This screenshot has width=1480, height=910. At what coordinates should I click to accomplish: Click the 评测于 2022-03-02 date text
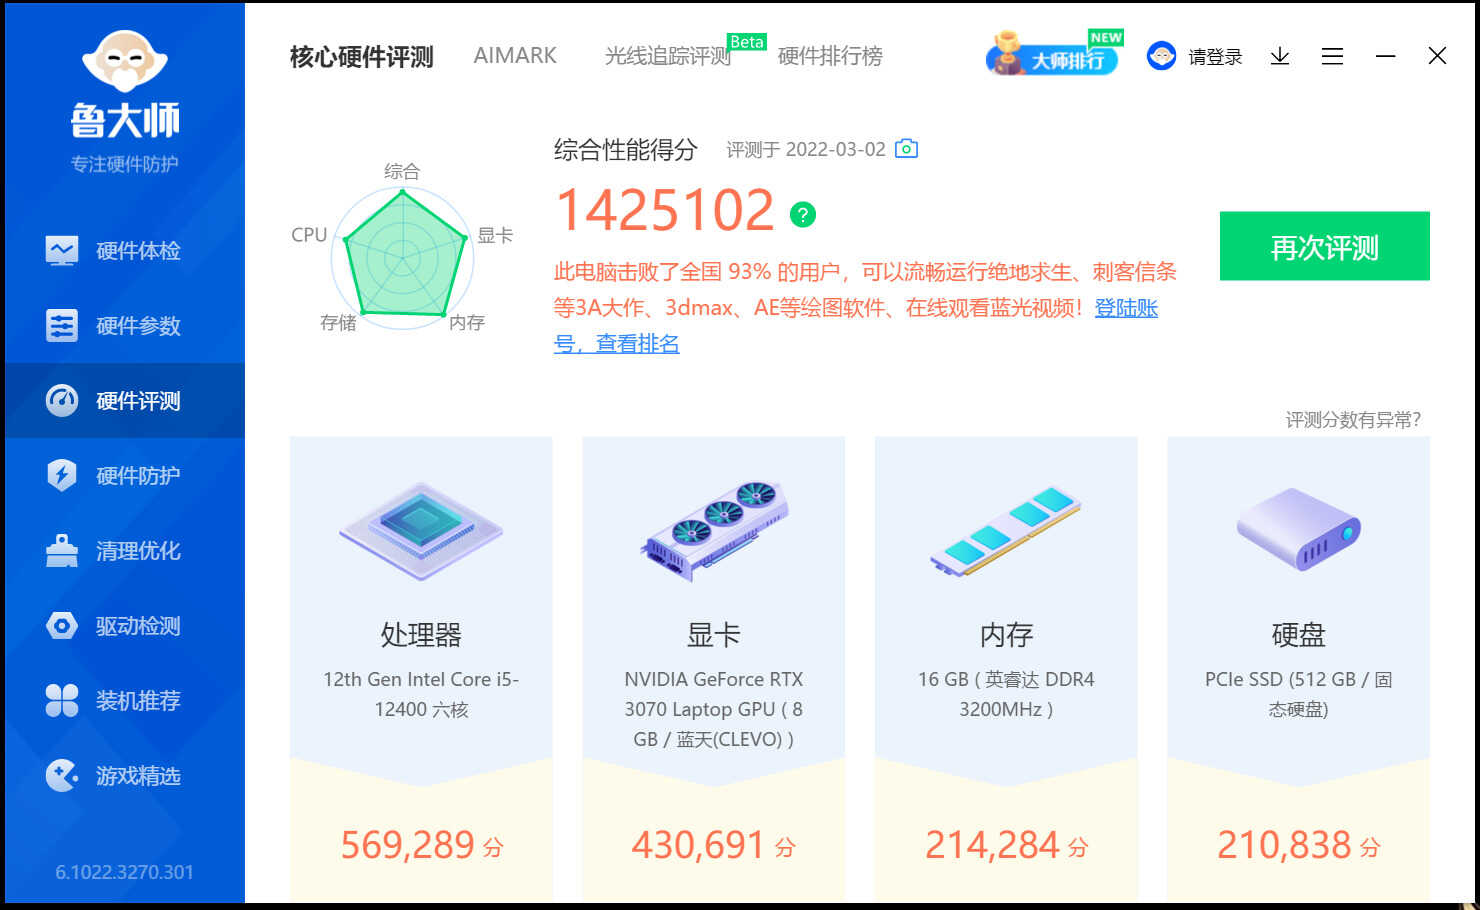click(806, 150)
